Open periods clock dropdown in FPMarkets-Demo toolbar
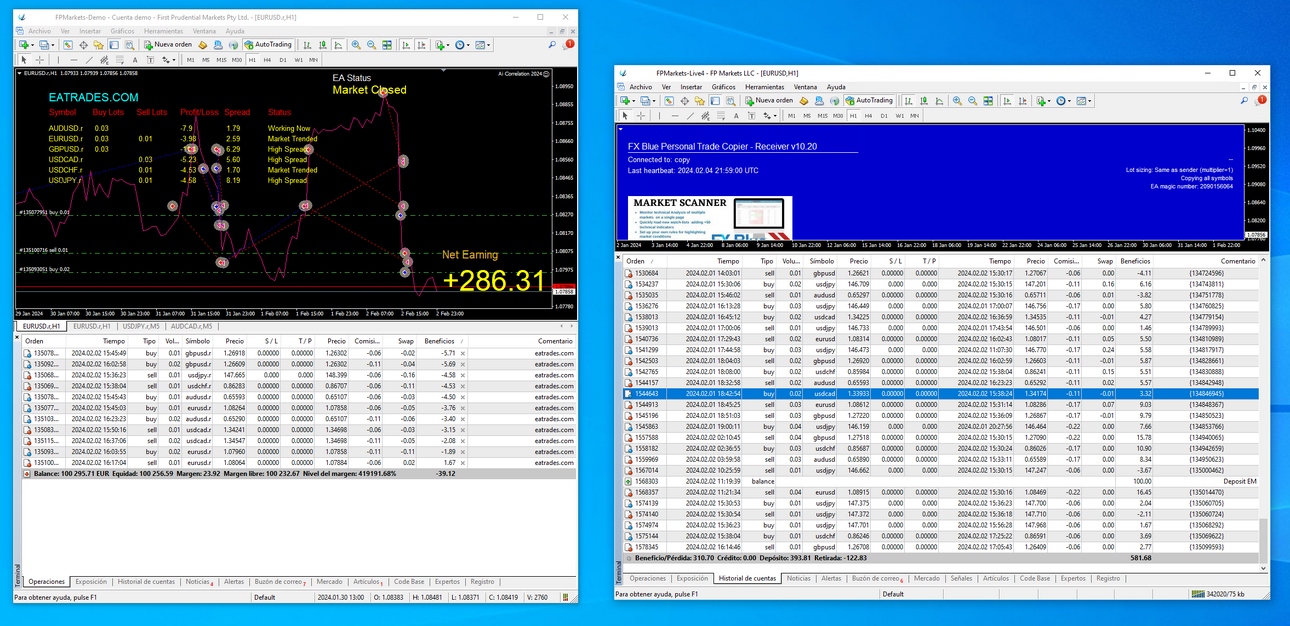Screen dimensions: 1290x626 click(x=462, y=45)
